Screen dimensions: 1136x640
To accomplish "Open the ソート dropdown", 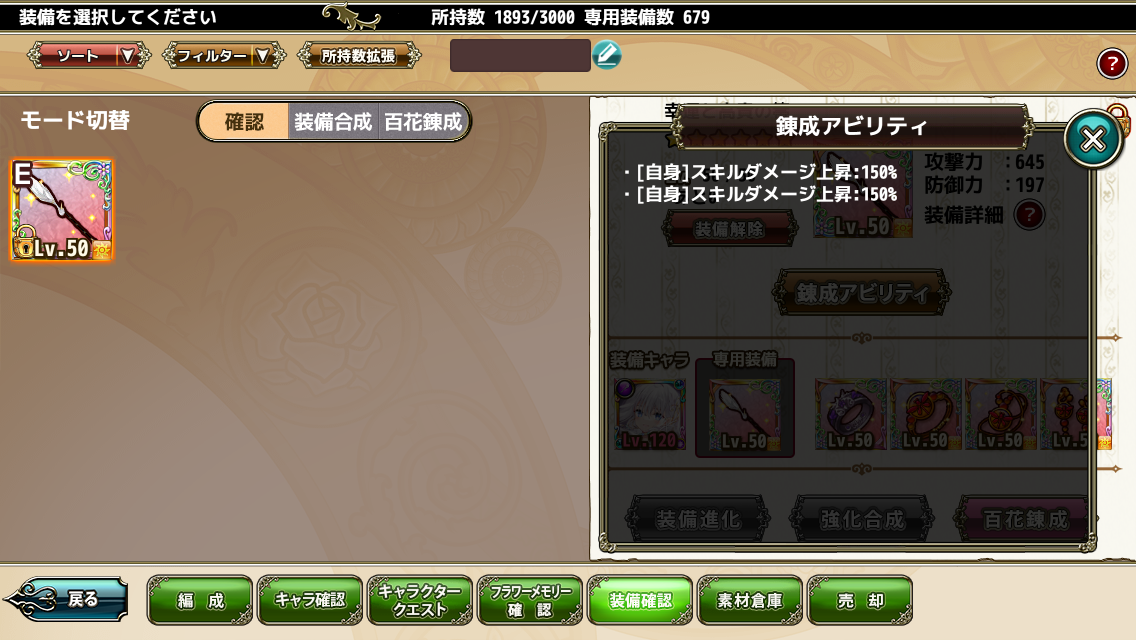I will click(89, 56).
